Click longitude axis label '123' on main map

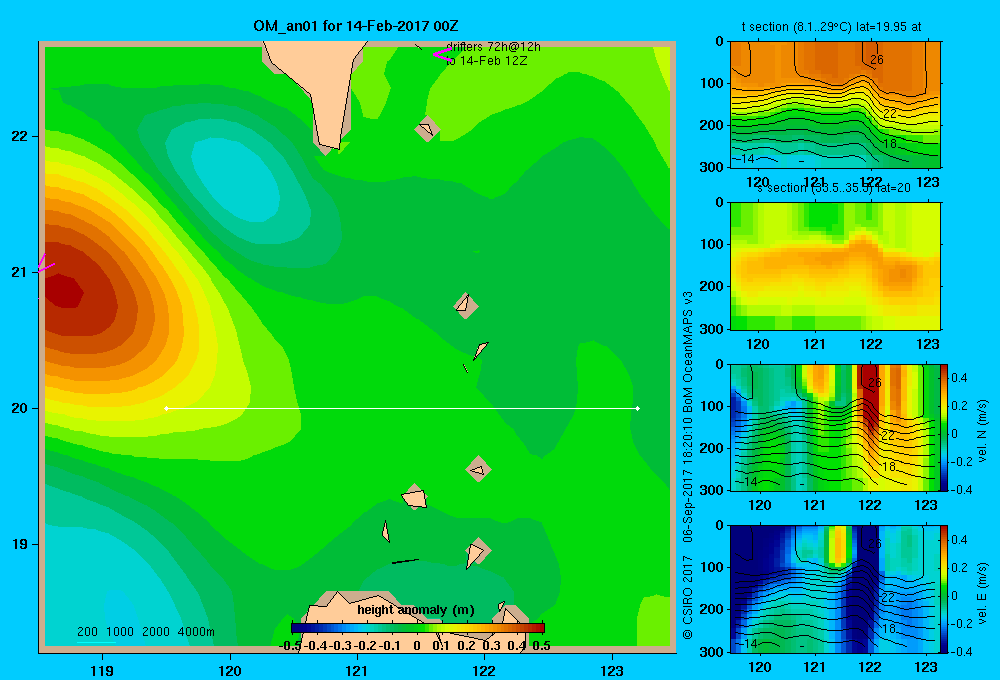coord(612,671)
